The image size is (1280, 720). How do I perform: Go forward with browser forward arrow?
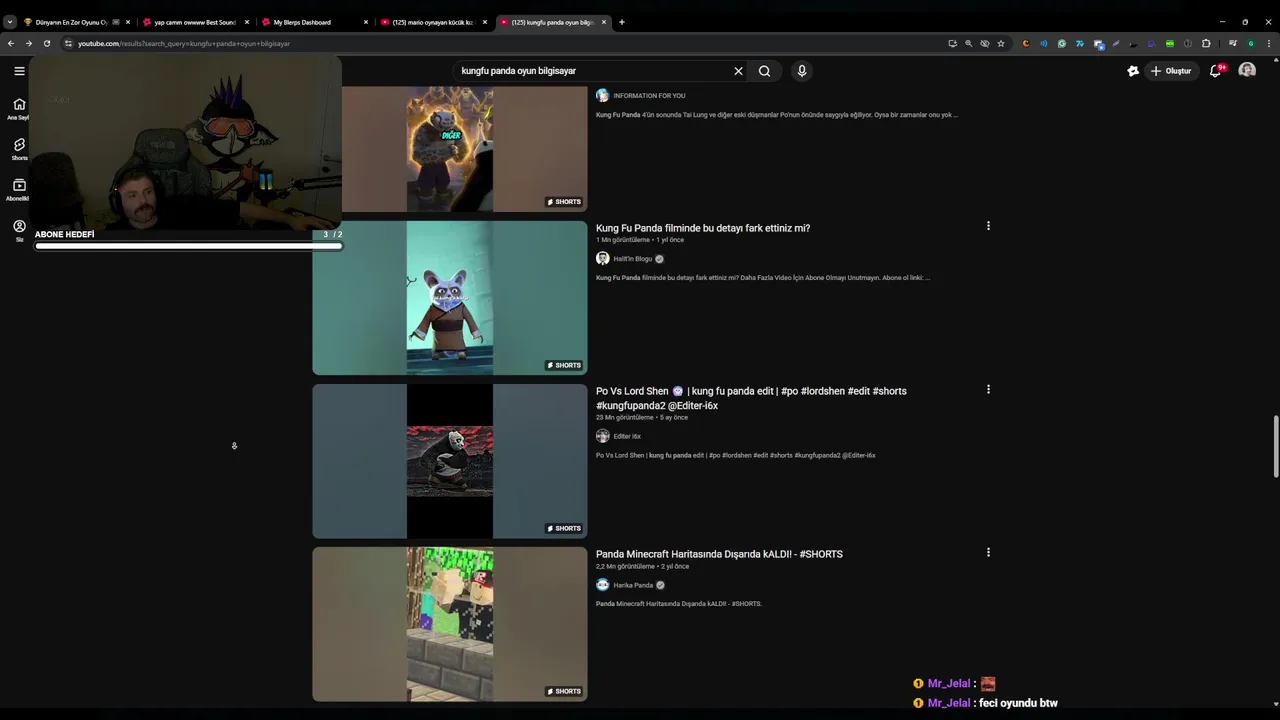click(x=28, y=43)
